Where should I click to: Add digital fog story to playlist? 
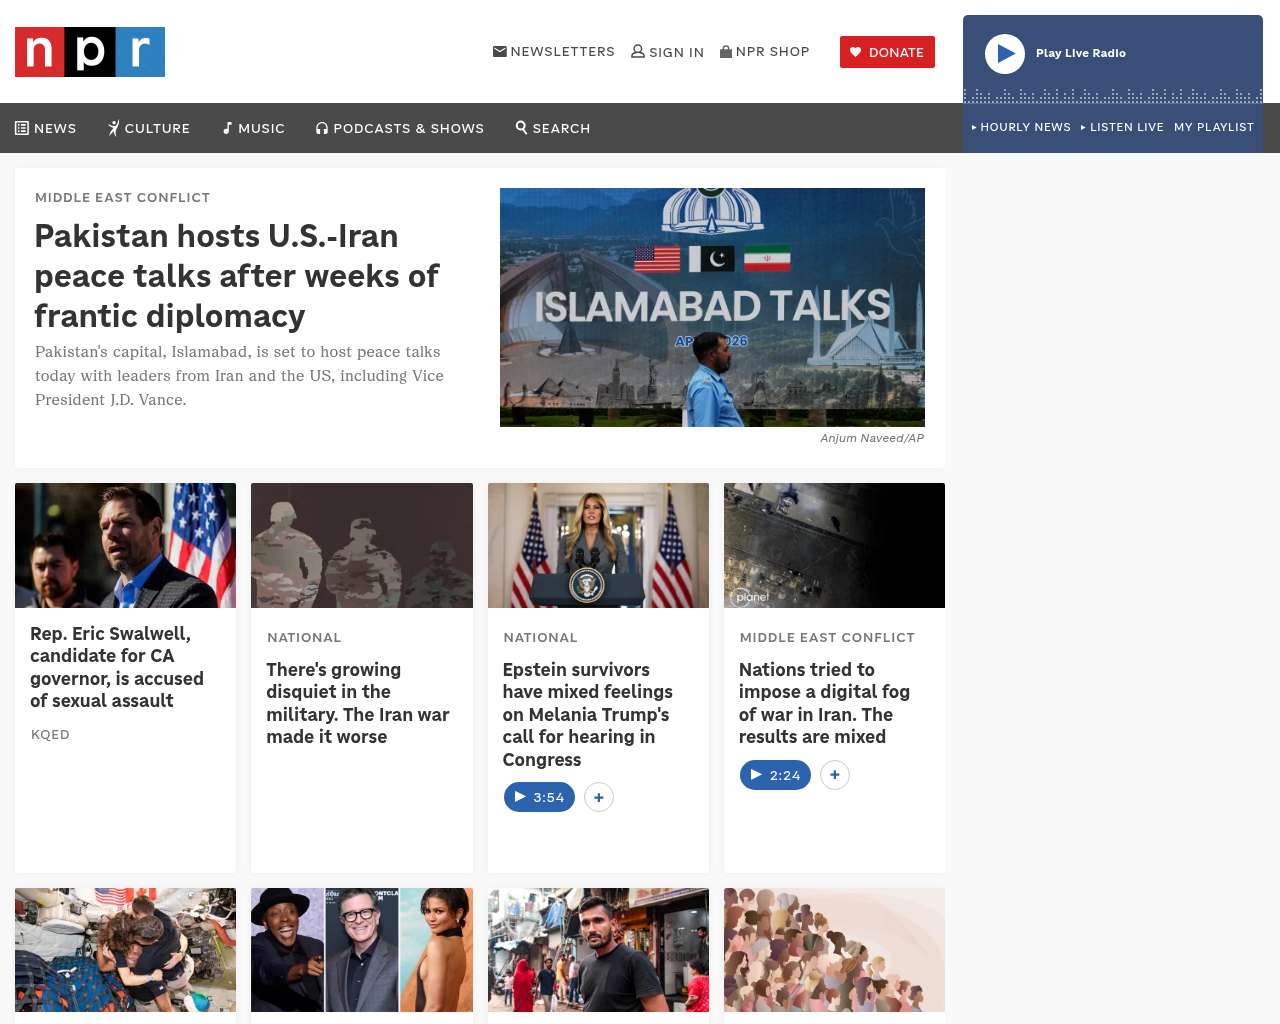pyautogui.click(x=834, y=775)
